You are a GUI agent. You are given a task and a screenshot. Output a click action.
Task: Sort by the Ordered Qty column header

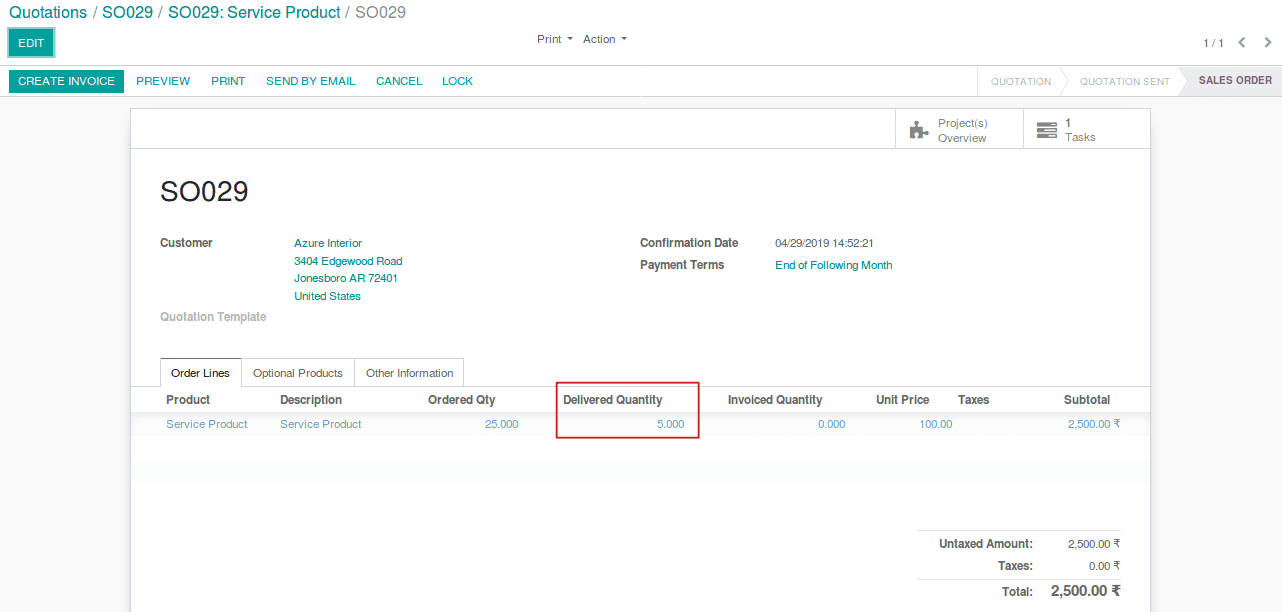tap(462, 400)
